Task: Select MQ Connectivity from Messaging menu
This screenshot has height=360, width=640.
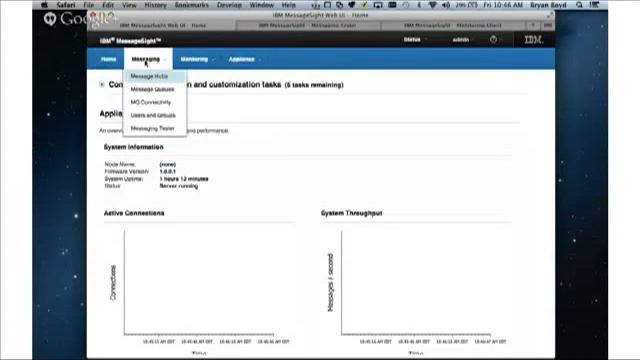Action: [155, 102]
